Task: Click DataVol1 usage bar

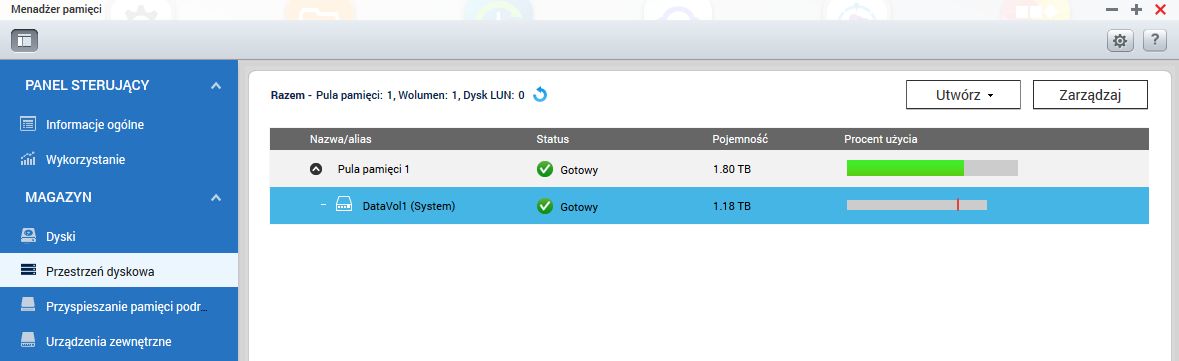Action: [x=917, y=205]
